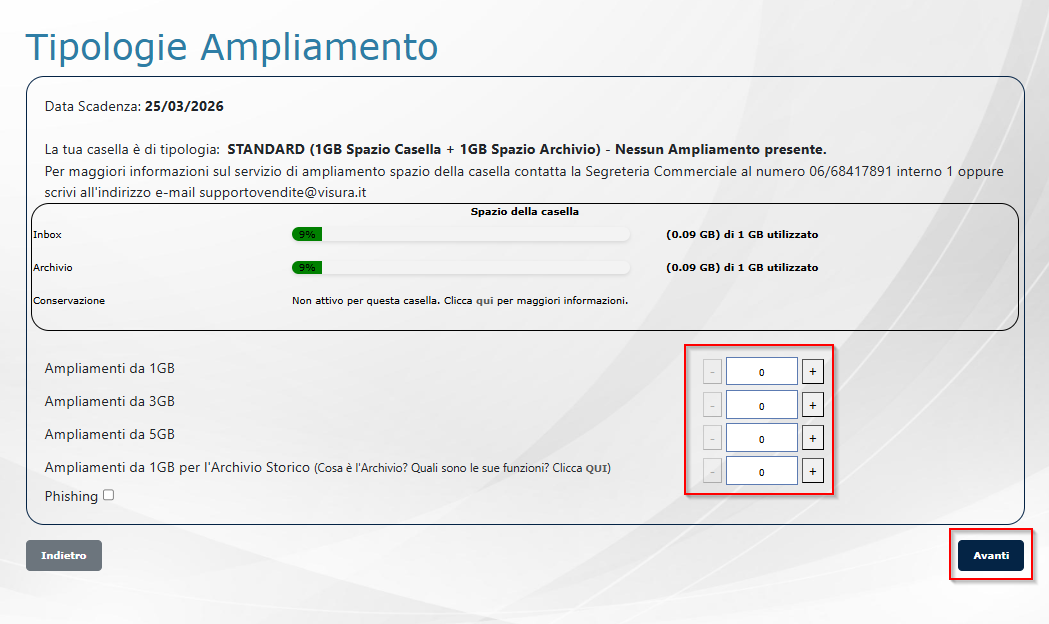Image resolution: width=1049 pixels, height=624 pixels.
Task: Decrease the 1GB expansion quantity with minus
Action: [x=712, y=372]
